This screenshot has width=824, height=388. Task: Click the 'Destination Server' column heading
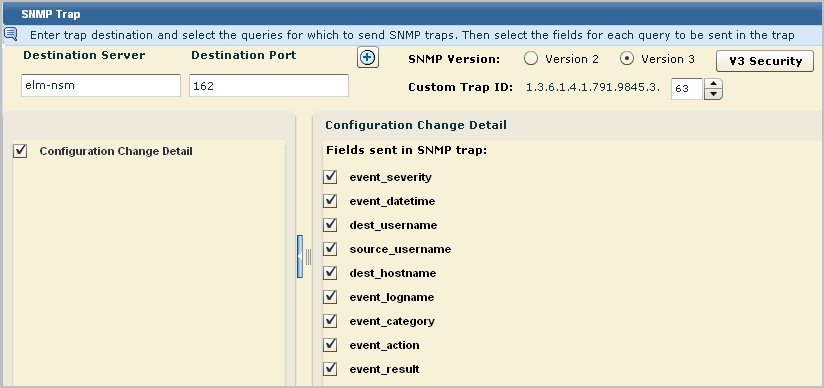point(84,55)
